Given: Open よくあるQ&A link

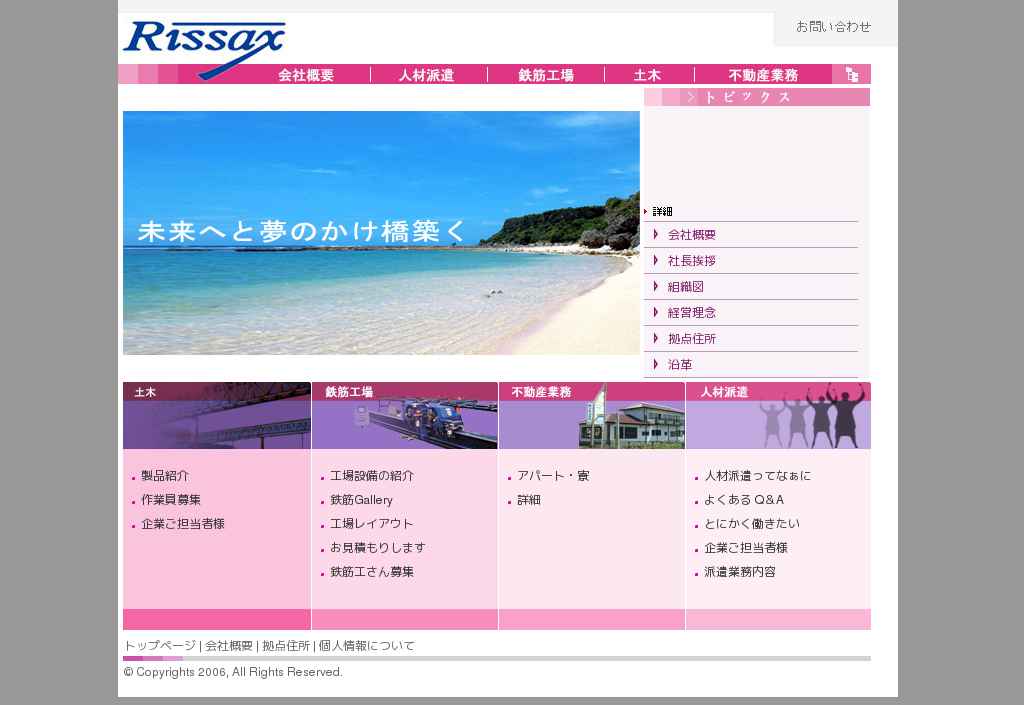Looking at the screenshot, I should [x=744, y=500].
